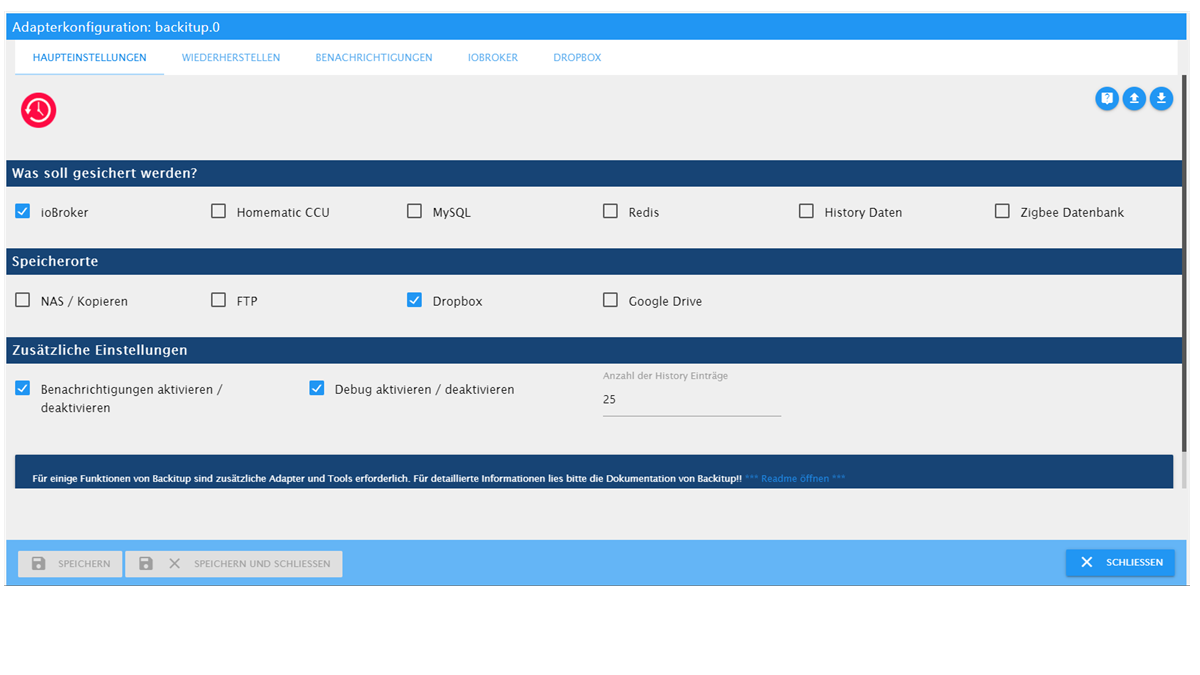Open the Benachrichtigungen tab
Image resolution: width=1200 pixels, height=675 pixels.
(374, 58)
